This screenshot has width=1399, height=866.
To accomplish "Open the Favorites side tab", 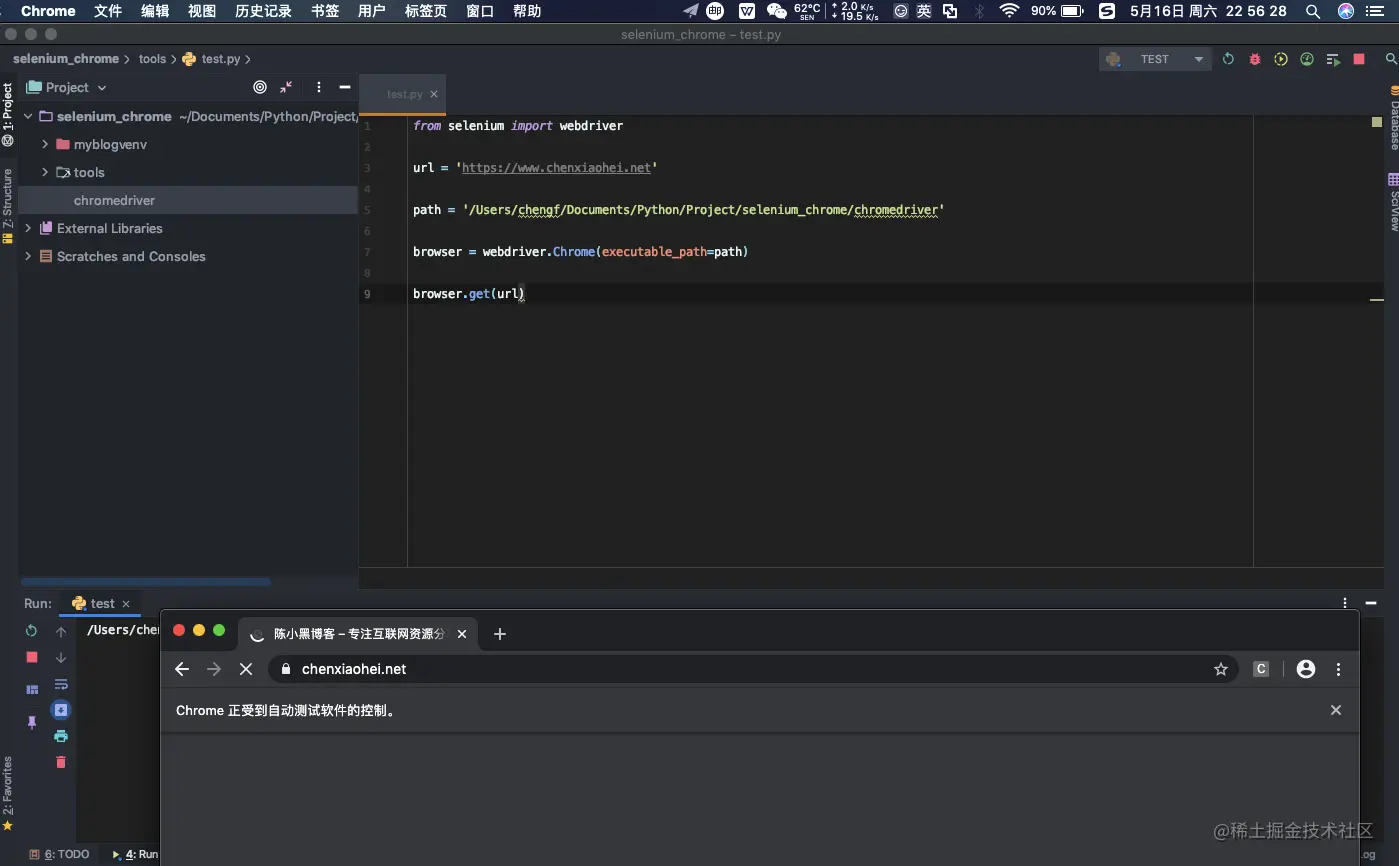I will (x=8, y=794).
